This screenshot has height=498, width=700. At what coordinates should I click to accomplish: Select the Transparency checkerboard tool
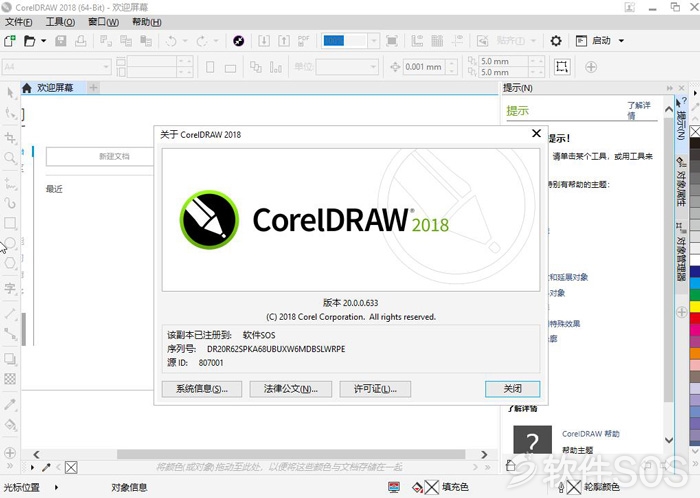tap(10, 379)
